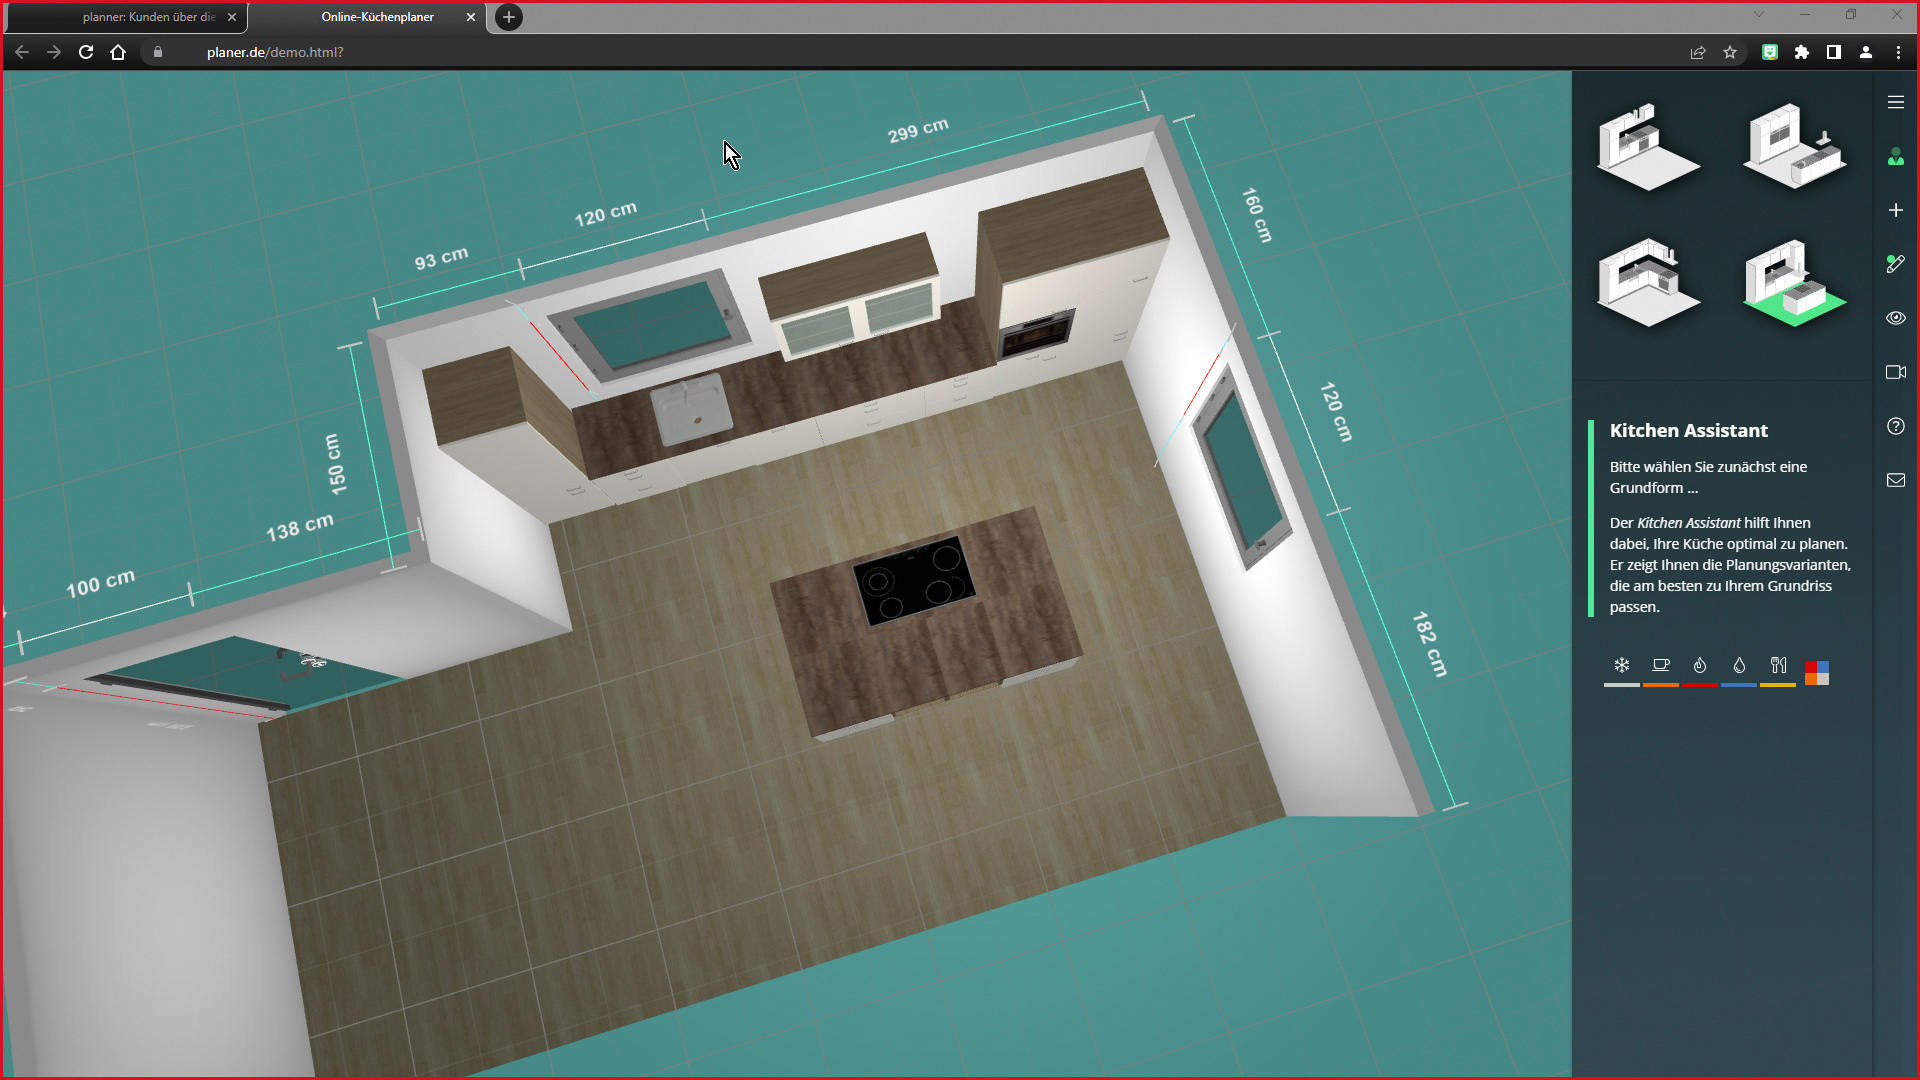Screen dimensions: 1920x1080
Task: Toggle the flame cooking zone icon
Action: coord(1699,666)
